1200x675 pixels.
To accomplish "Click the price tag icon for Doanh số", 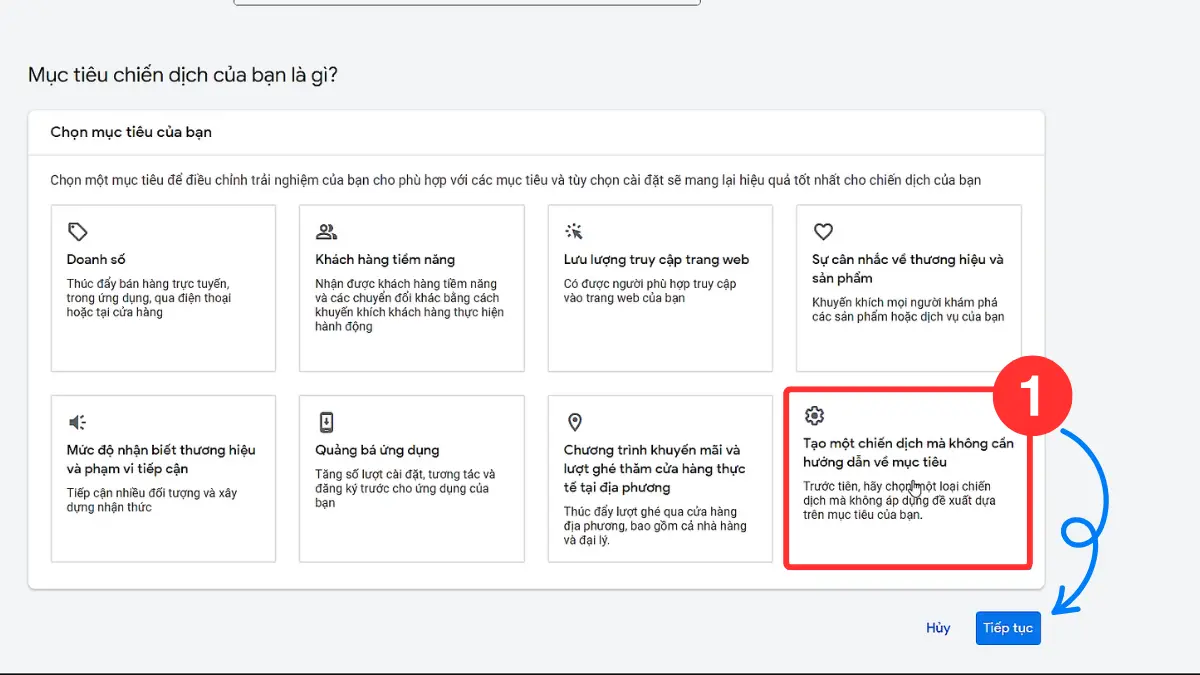I will [77, 232].
